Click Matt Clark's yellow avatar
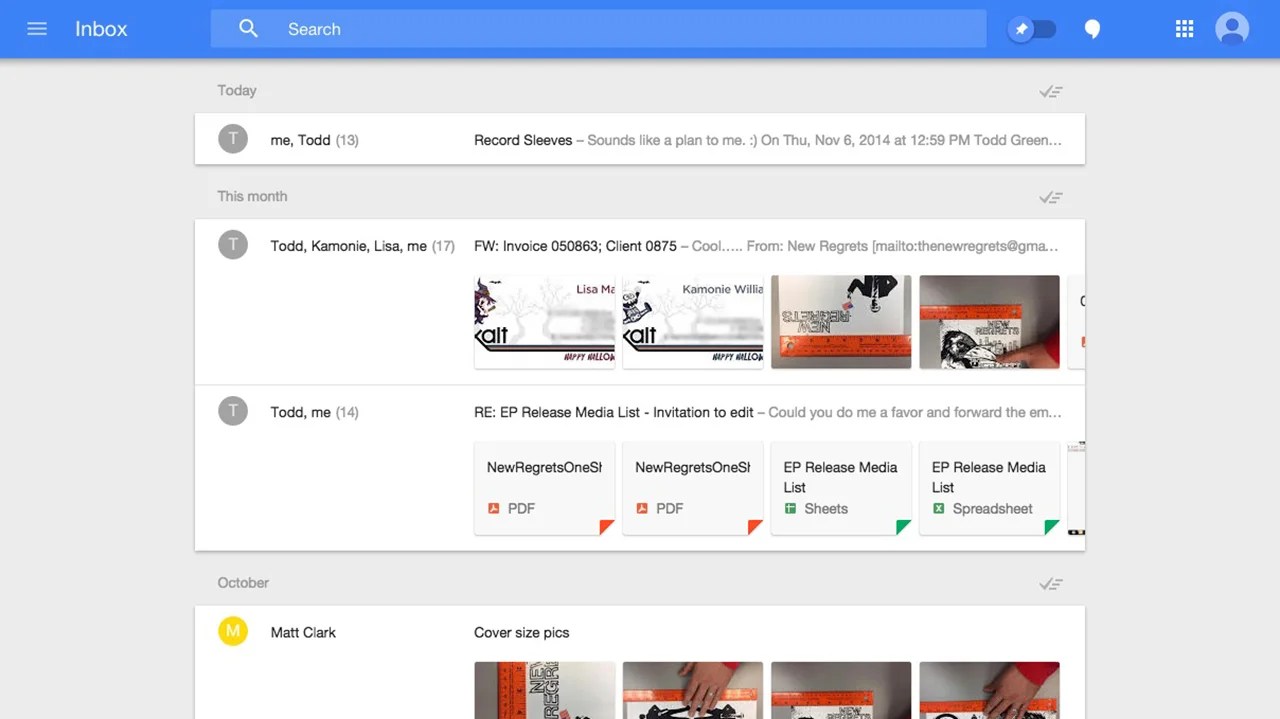The height and width of the screenshot is (719, 1280). coord(233,631)
